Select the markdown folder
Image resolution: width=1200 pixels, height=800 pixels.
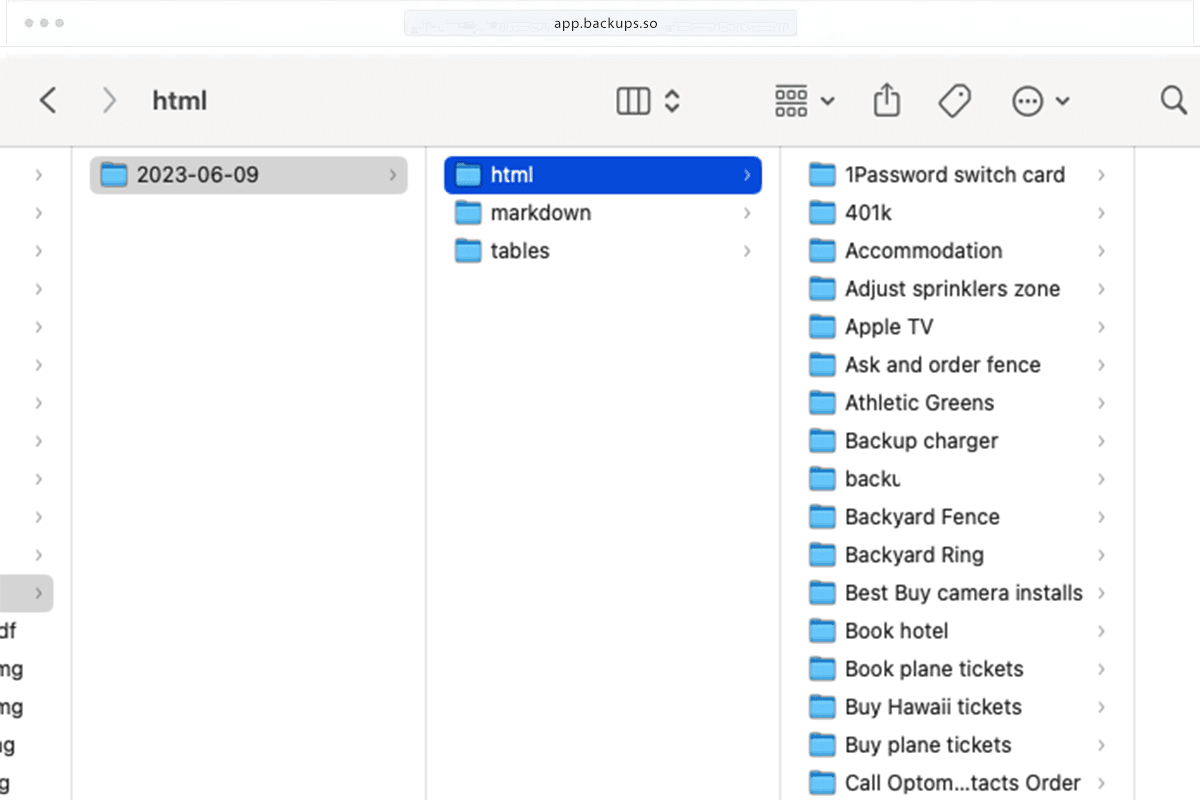[540, 212]
